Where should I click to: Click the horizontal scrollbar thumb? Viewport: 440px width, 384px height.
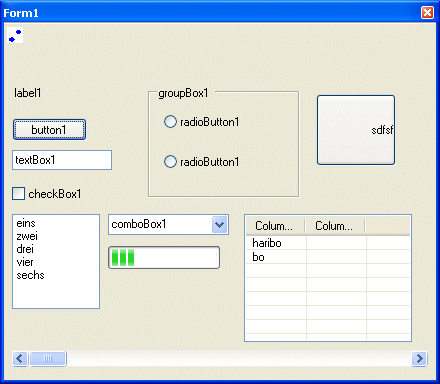[x=48, y=359]
